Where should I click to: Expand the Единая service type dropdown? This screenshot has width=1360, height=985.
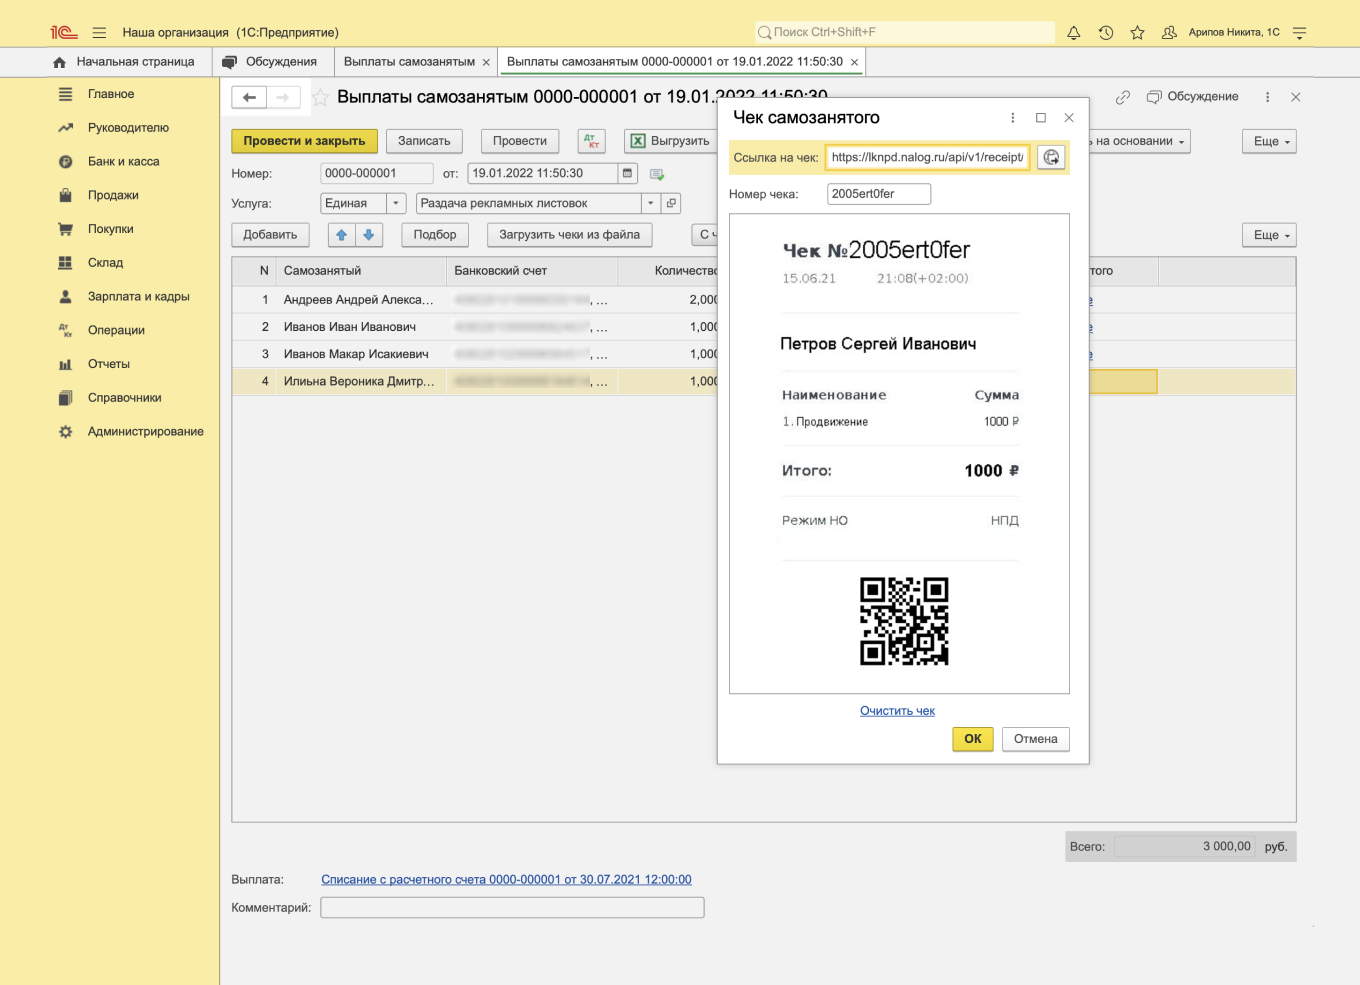396,203
